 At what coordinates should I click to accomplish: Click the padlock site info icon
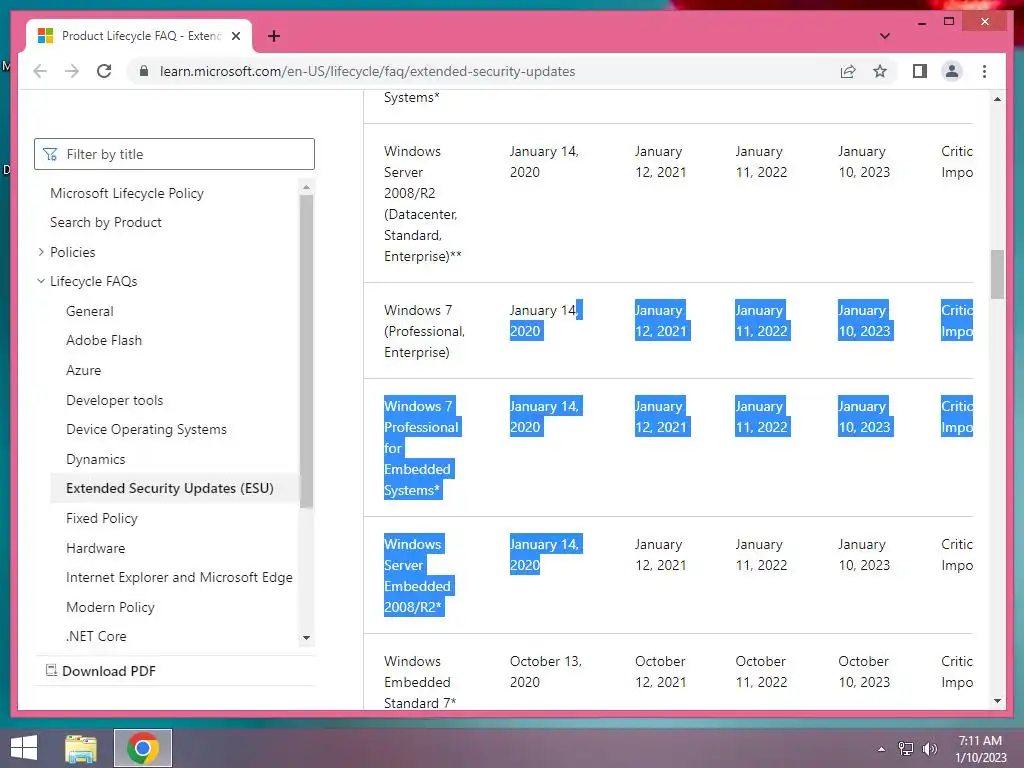point(144,71)
